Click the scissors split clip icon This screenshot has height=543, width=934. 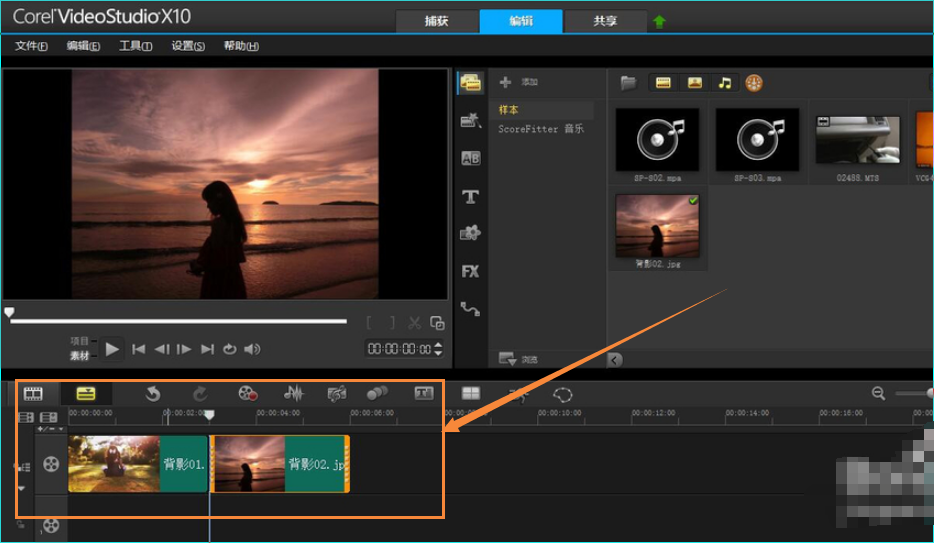[x=413, y=322]
